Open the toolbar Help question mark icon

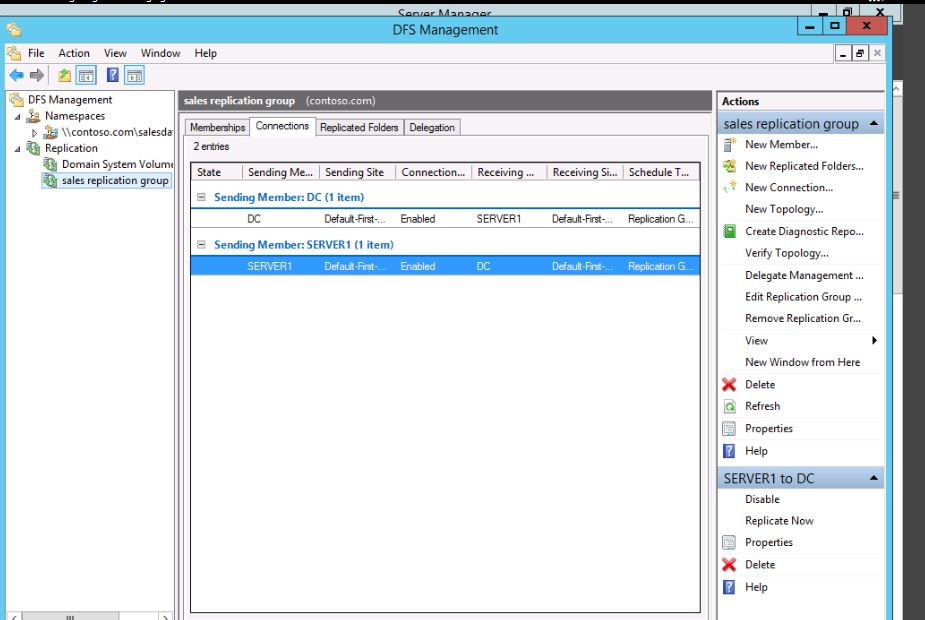pyautogui.click(x=113, y=76)
